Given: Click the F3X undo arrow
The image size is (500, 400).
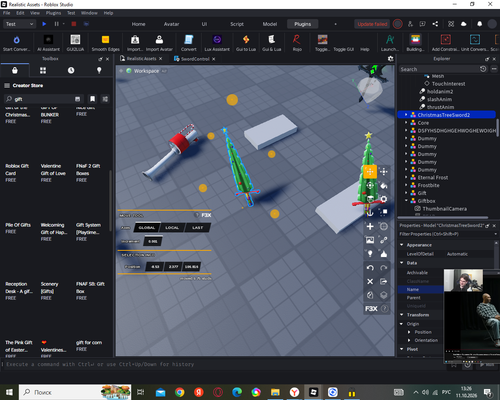Looking at the screenshot, I should 370,268.
